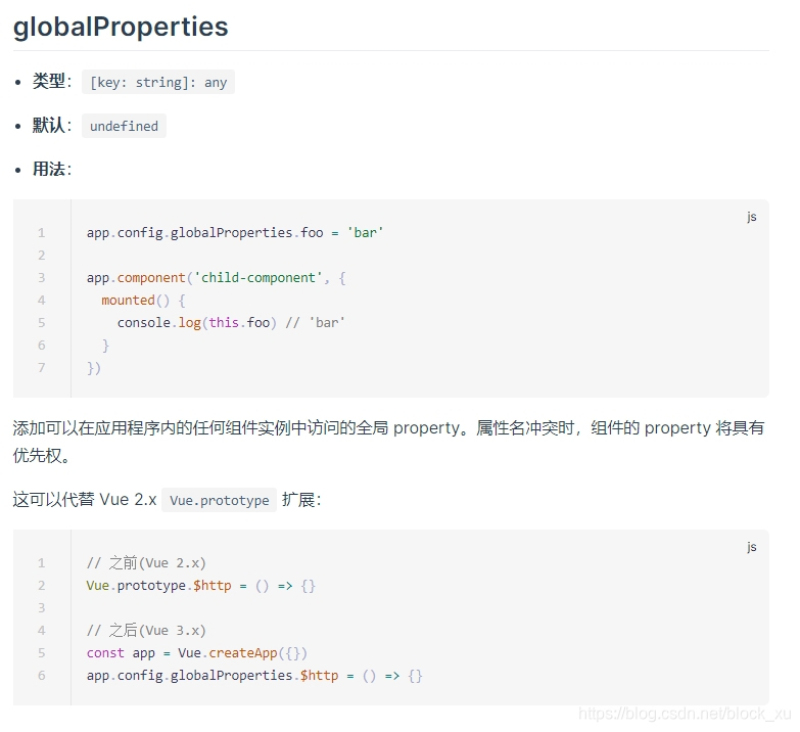Click the 类型 bullet label

click(x=49, y=82)
